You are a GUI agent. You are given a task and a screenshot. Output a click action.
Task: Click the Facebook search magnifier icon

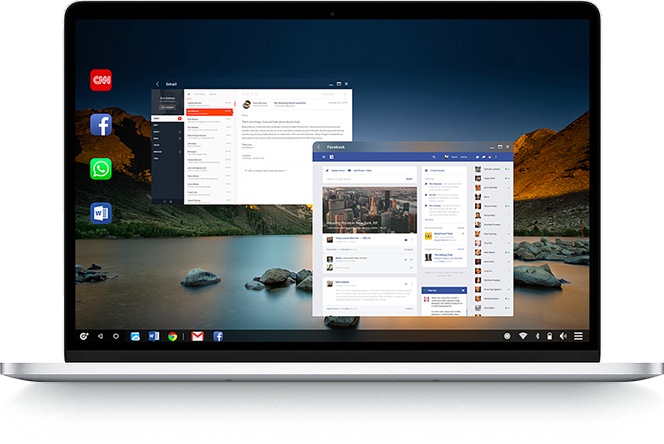coord(434,157)
